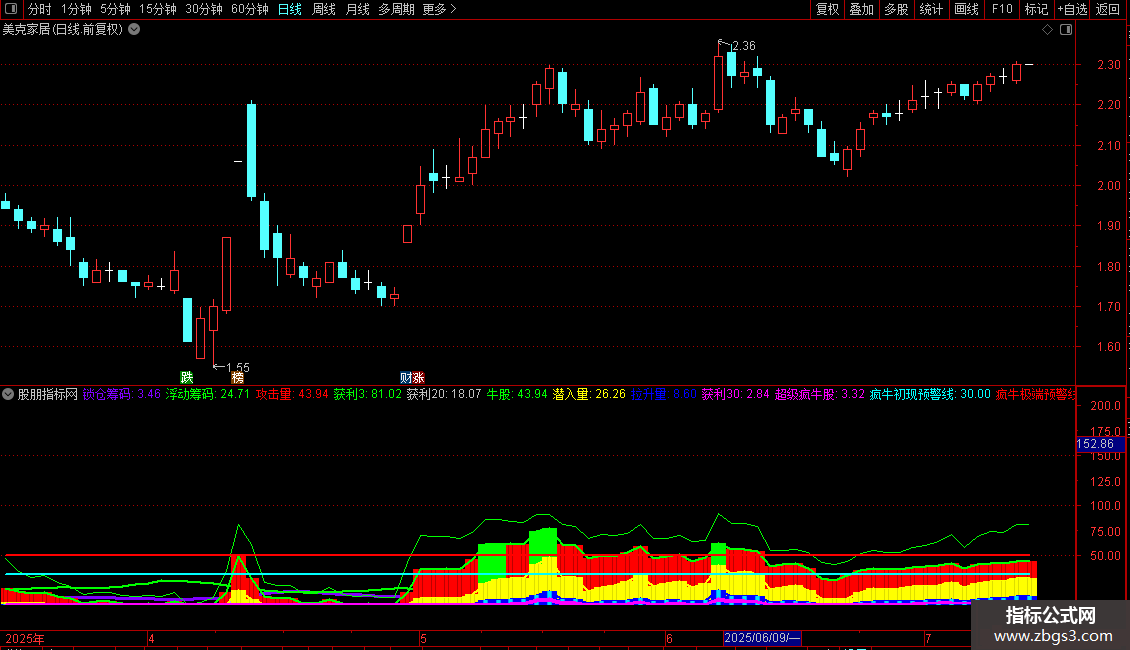Switch to 周线 weekly chart
This screenshot has width=1130, height=650.
pos(324,9)
